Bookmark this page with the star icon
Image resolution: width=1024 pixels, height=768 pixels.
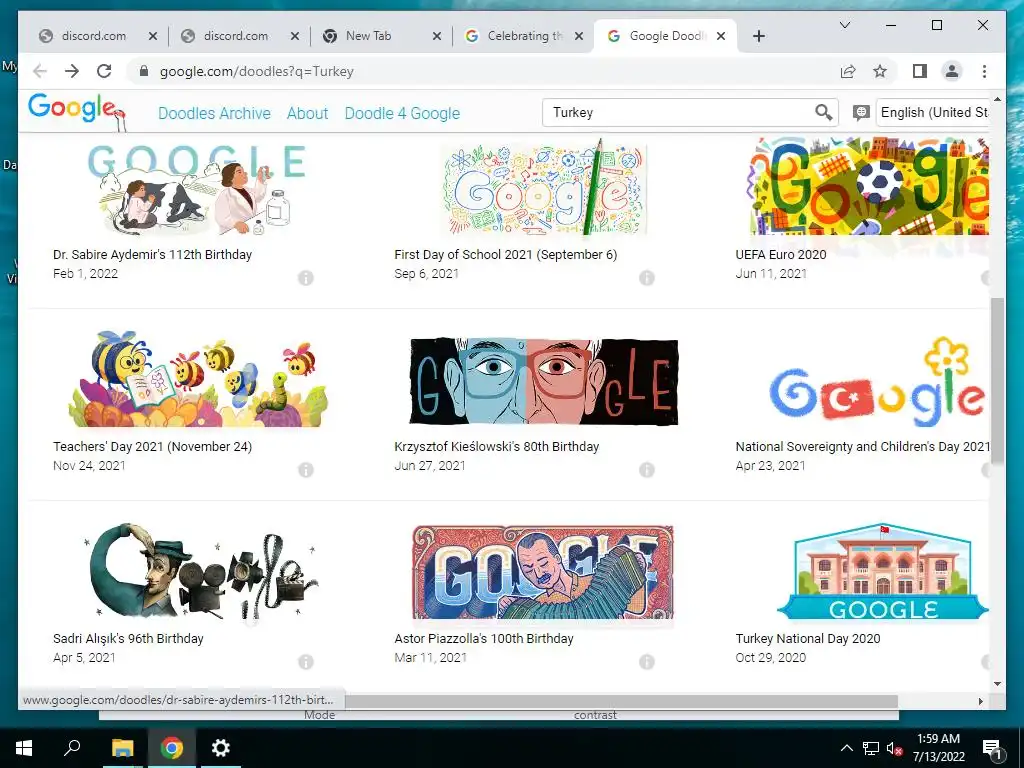pos(880,71)
